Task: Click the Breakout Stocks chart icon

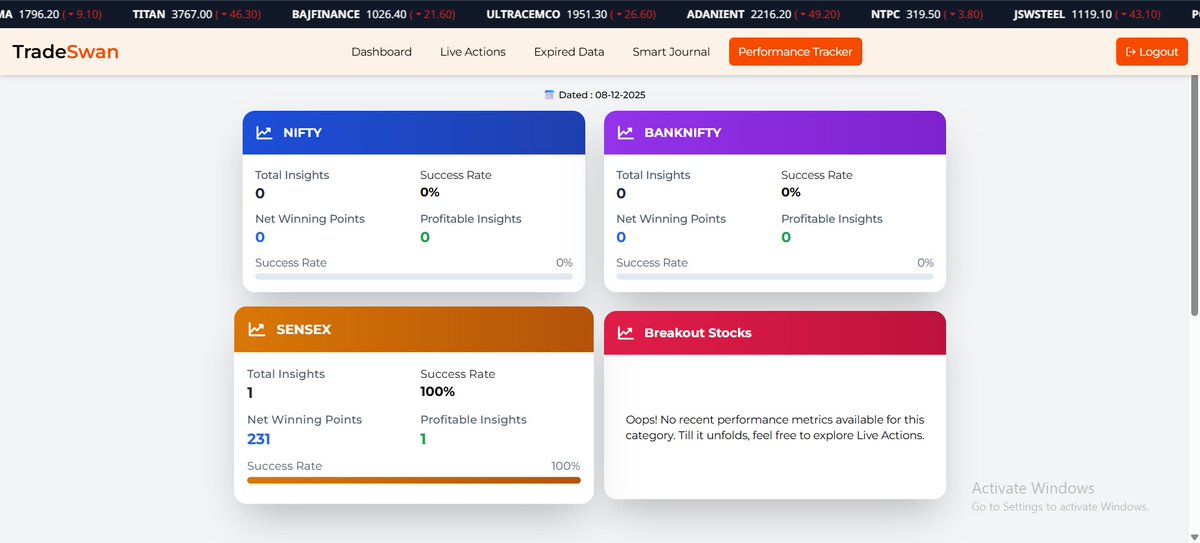Action: pyautogui.click(x=626, y=333)
